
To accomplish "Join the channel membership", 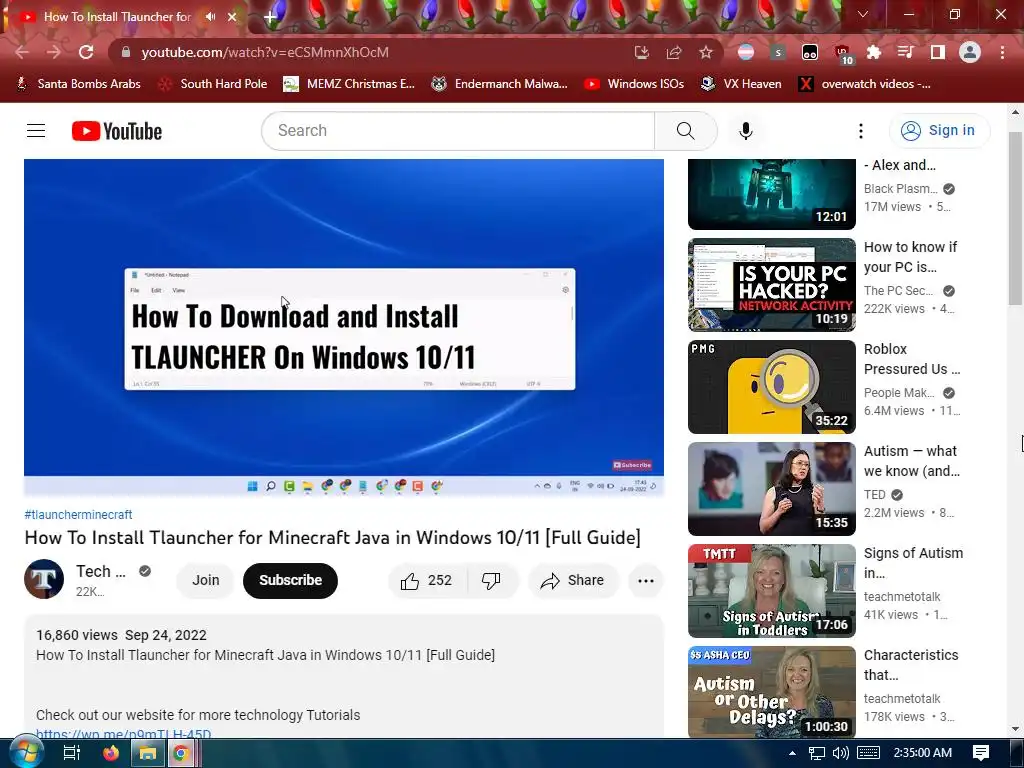I will coord(205,581).
